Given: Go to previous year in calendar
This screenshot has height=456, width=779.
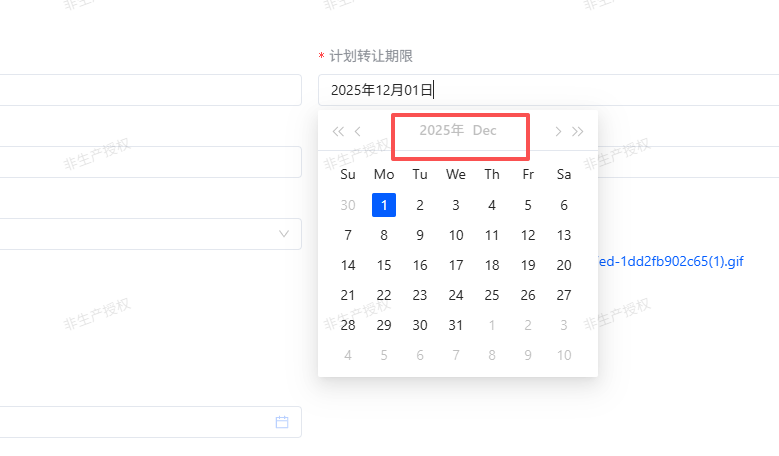Looking at the screenshot, I should (x=337, y=131).
